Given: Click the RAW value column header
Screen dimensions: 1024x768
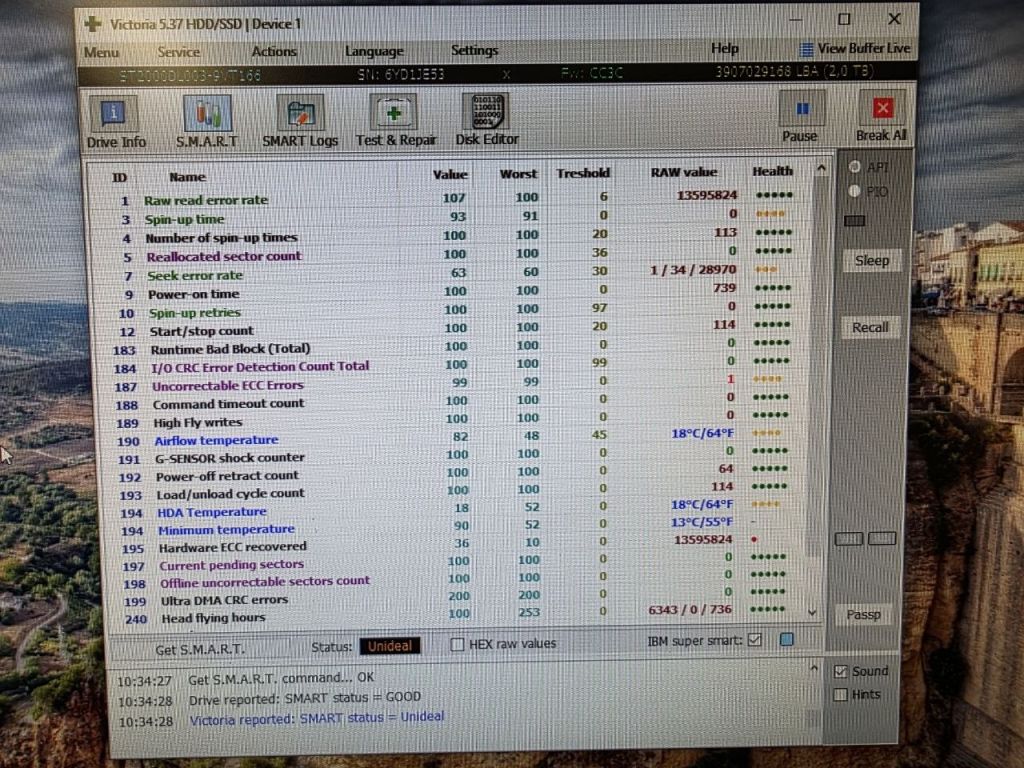Looking at the screenshot, I should [684, 172].
